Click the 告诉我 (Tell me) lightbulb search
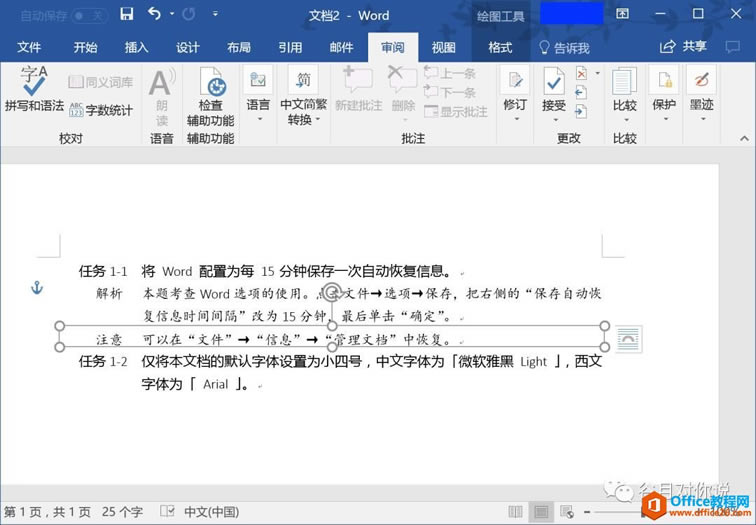Viewport: 756px width, 525px height. pos(564,48)
